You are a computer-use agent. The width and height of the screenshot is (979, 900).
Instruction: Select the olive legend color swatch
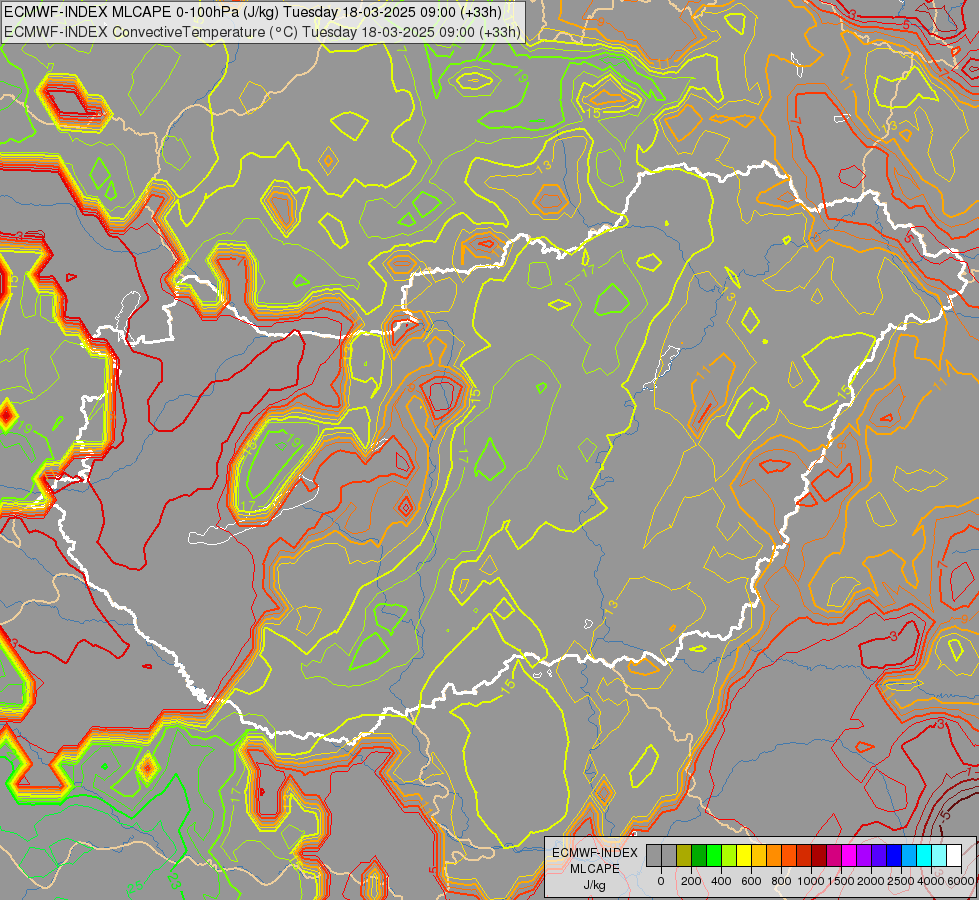click(684, 856)
